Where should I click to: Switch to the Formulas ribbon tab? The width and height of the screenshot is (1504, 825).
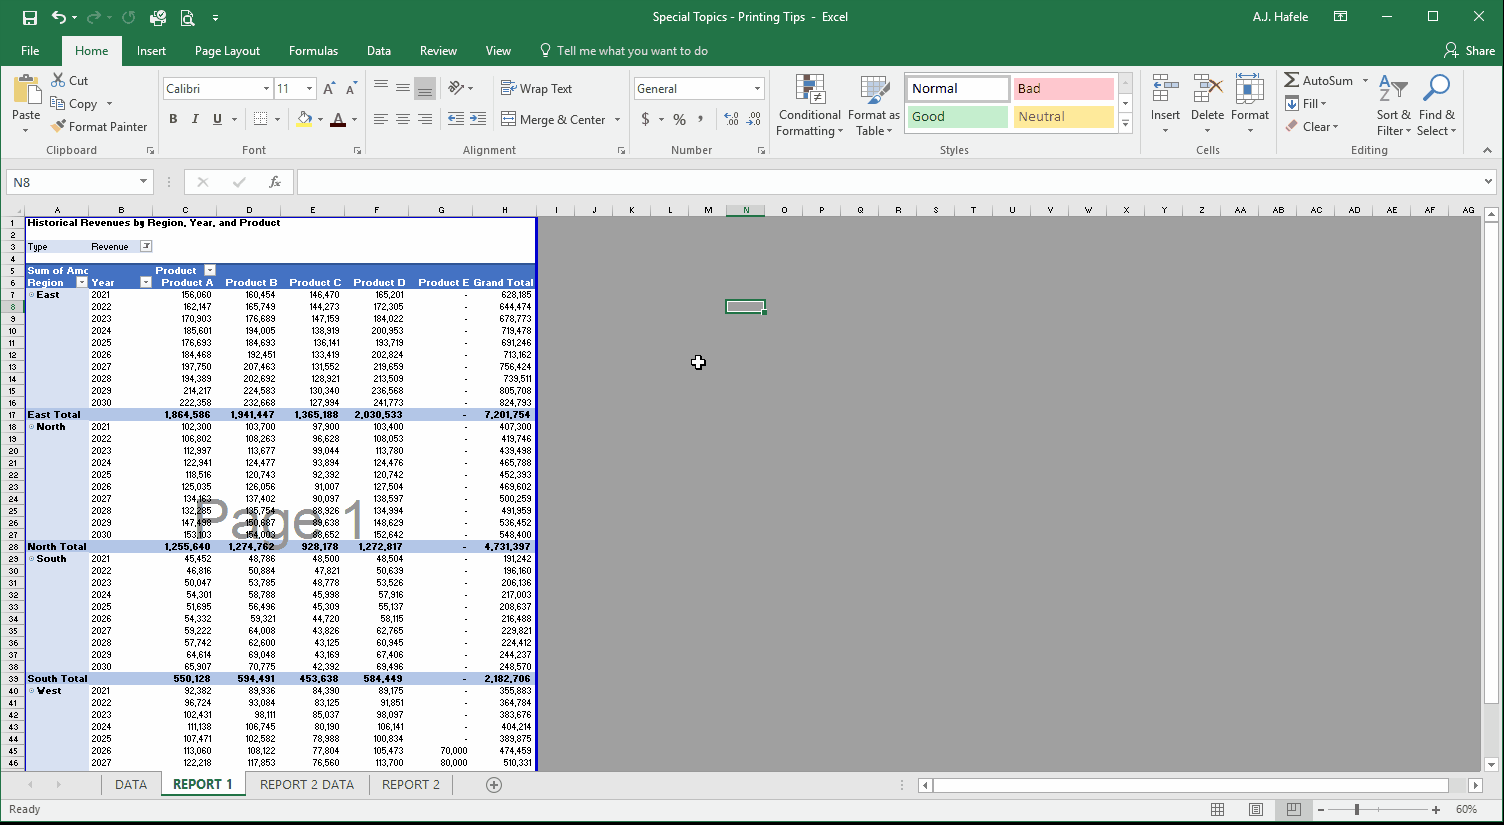313,51
